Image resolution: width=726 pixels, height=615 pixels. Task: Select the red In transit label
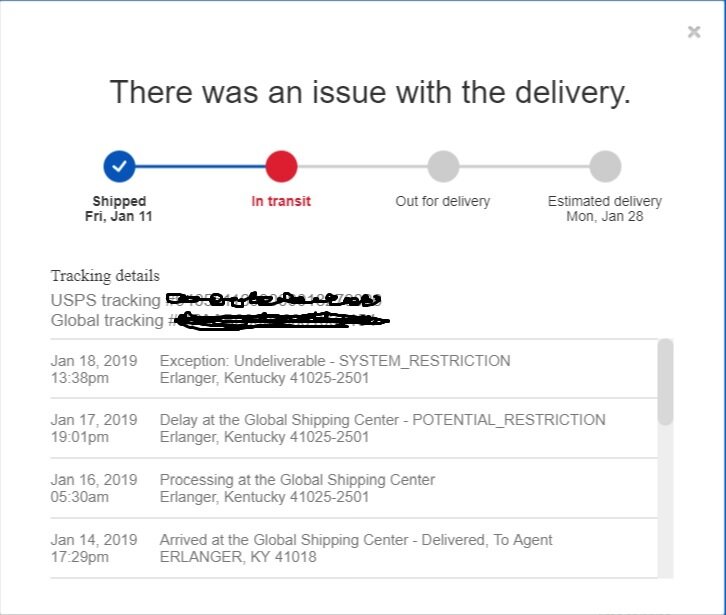click(281, 201)
